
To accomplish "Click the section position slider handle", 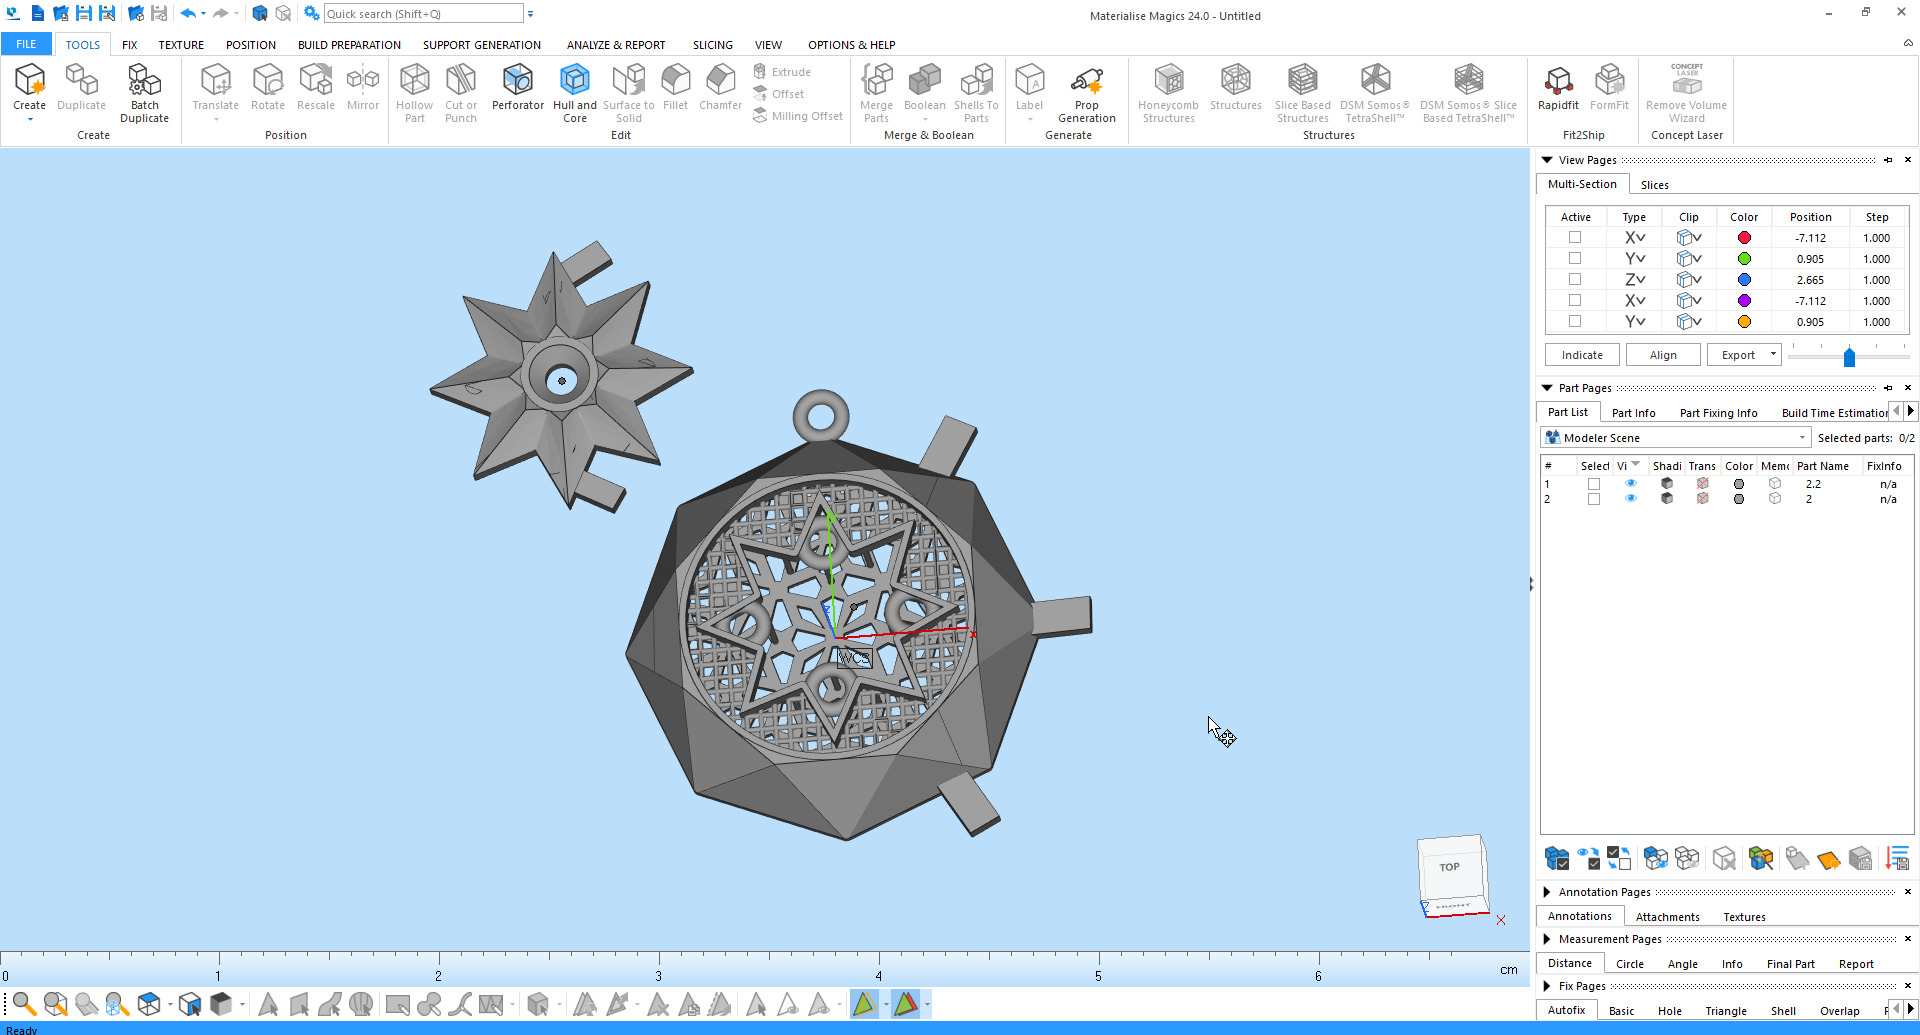I will (1849, 357).
